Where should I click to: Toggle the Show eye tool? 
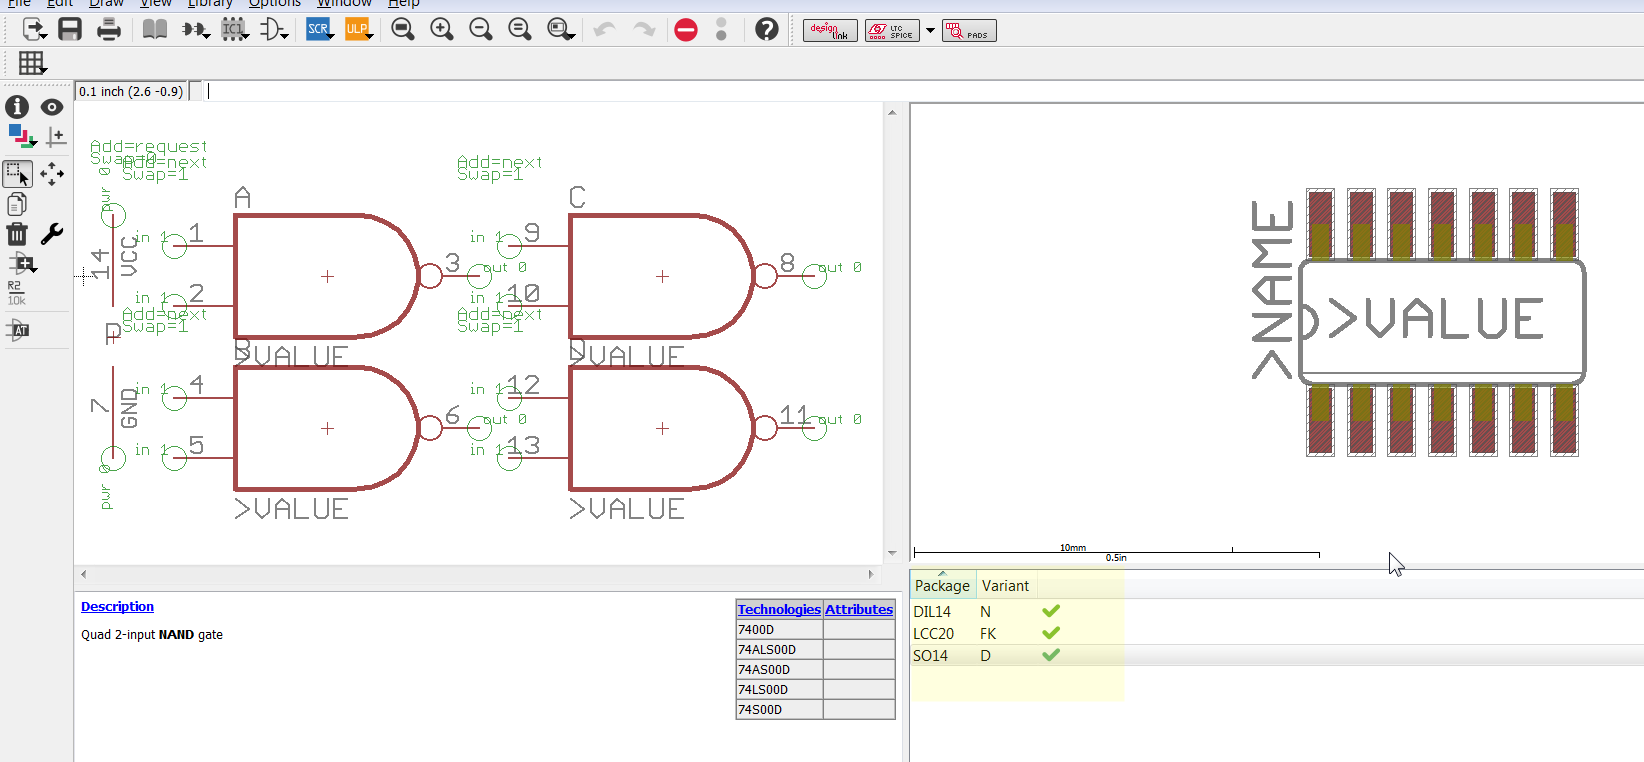[52, 107]
